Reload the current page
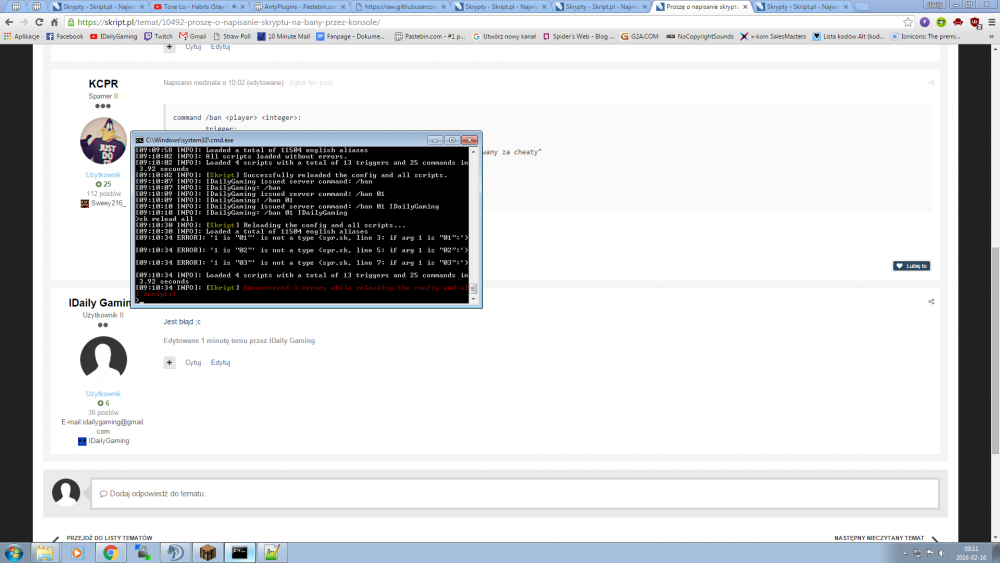The image size is (1000, 563). (40, 22)
